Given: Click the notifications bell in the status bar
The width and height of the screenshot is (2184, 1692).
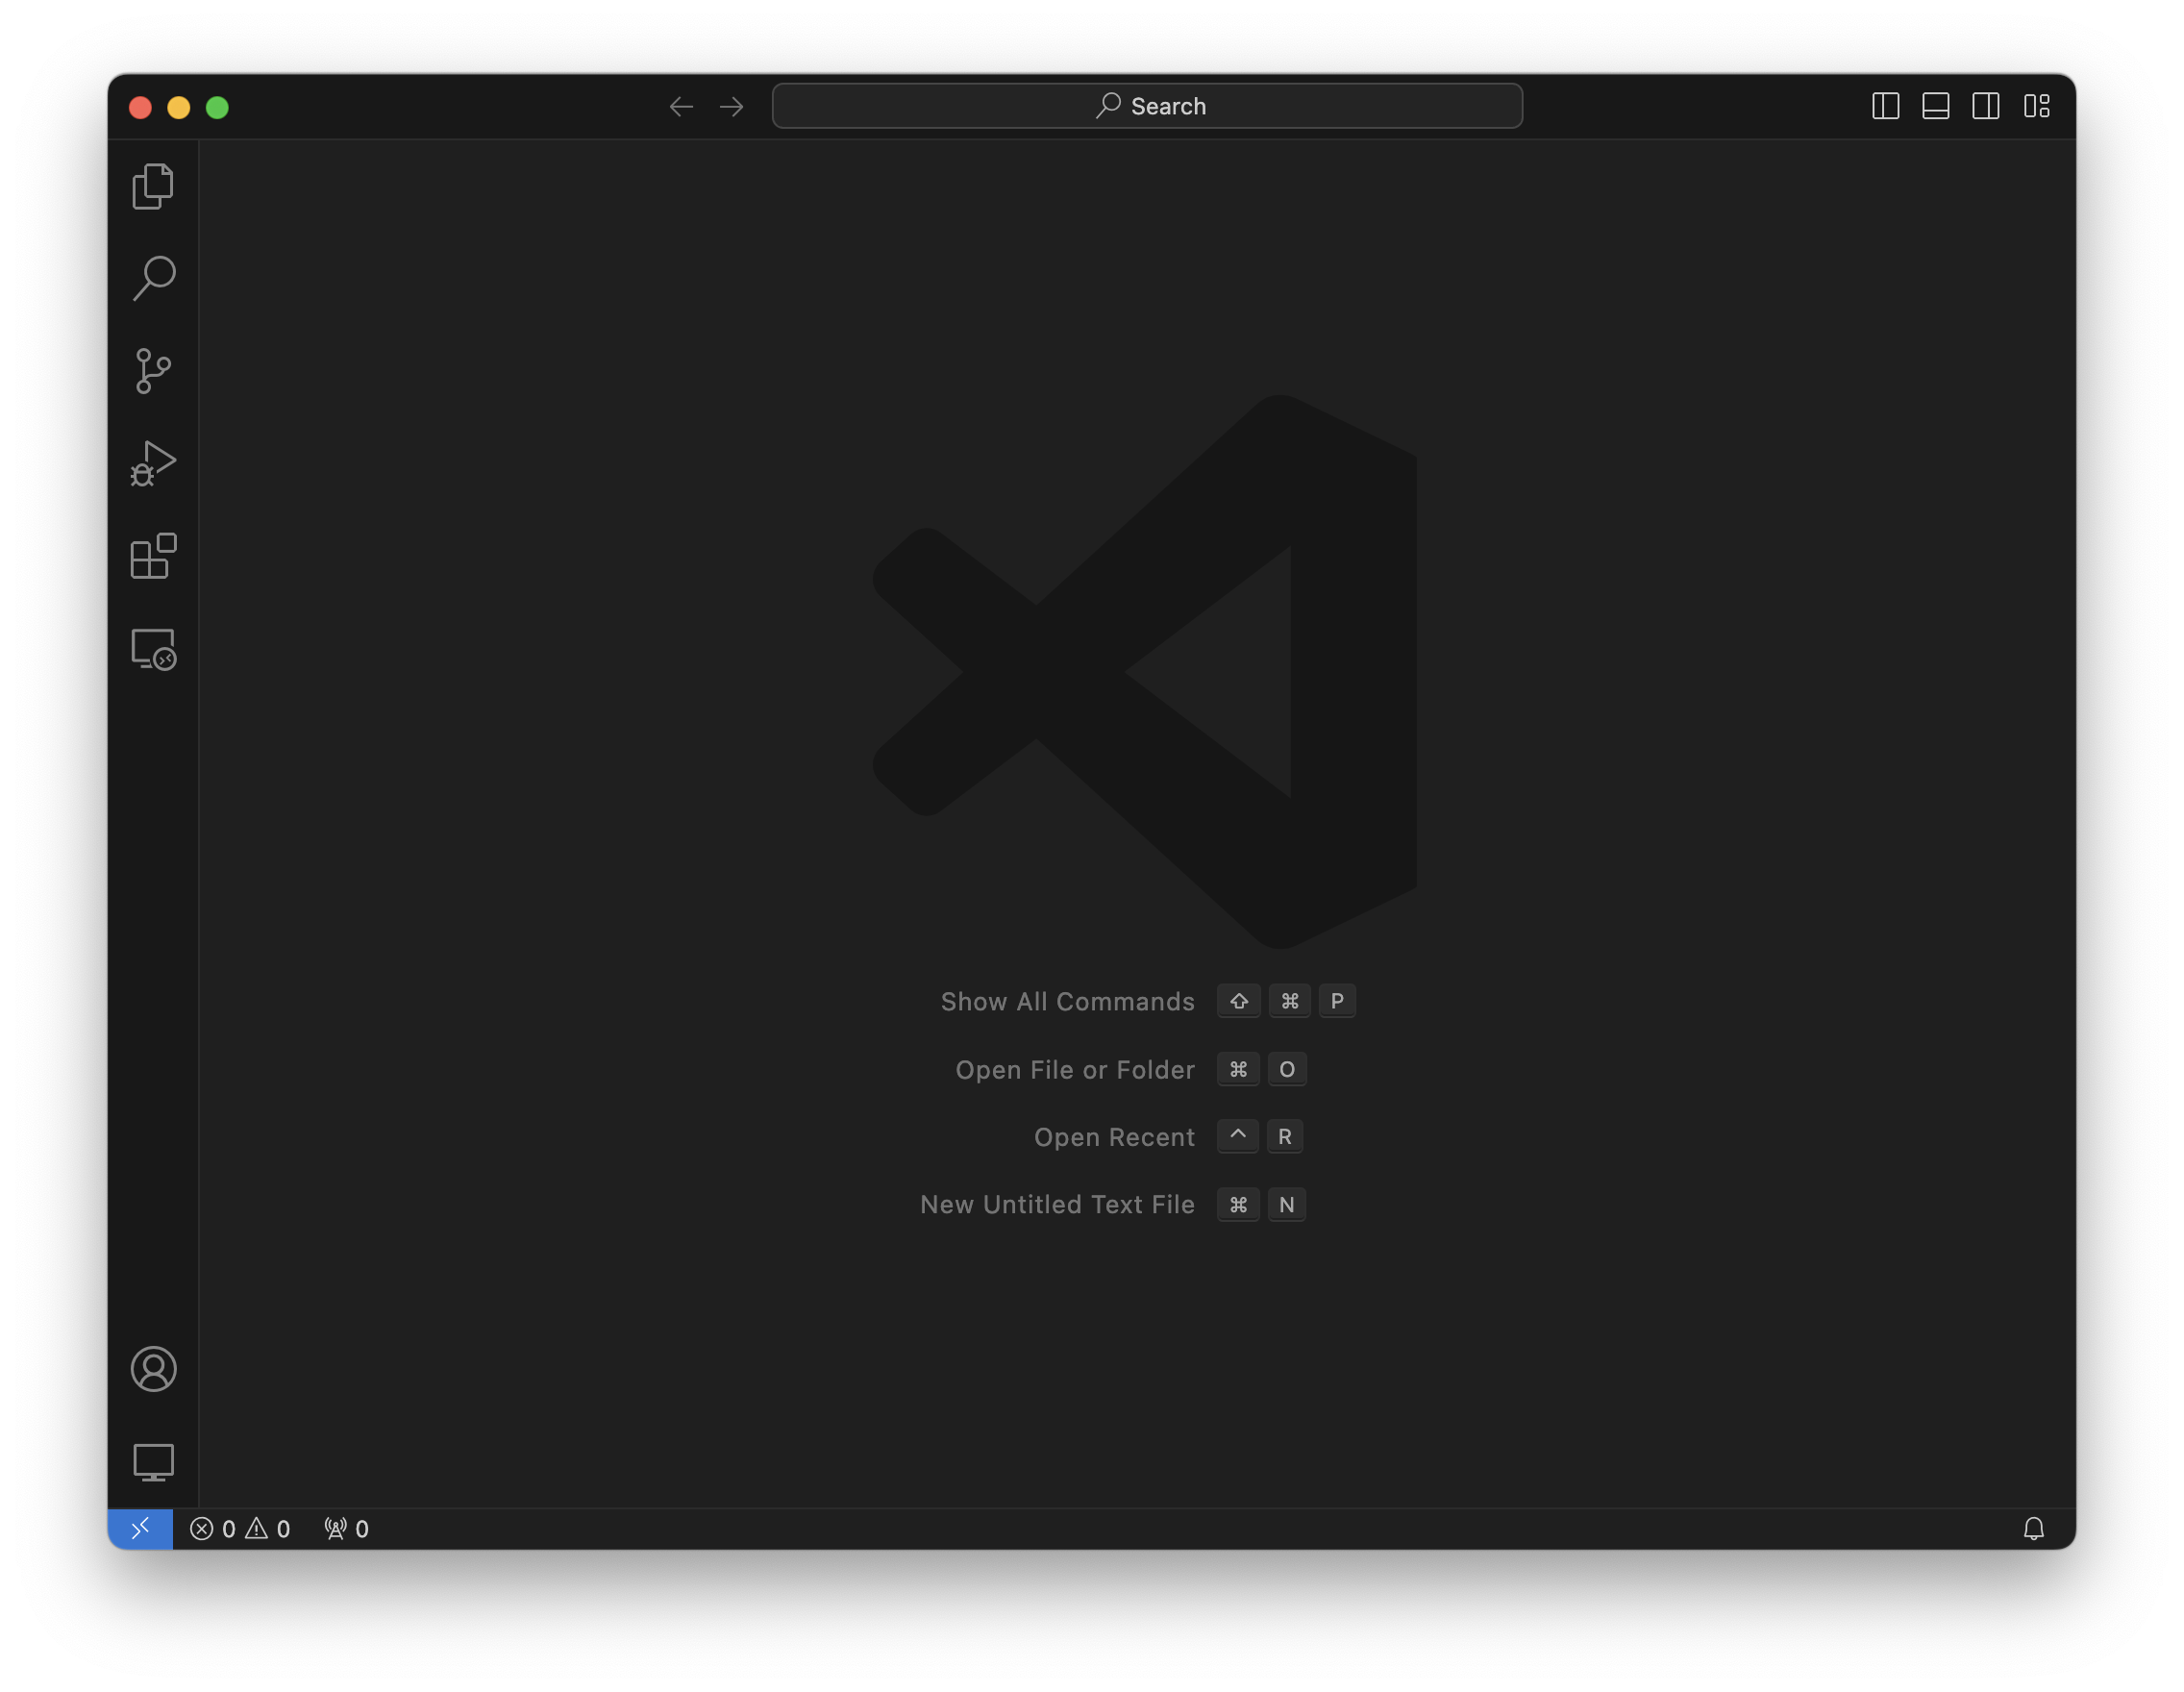Looking at the screenshot, I should (2035, 1528).
